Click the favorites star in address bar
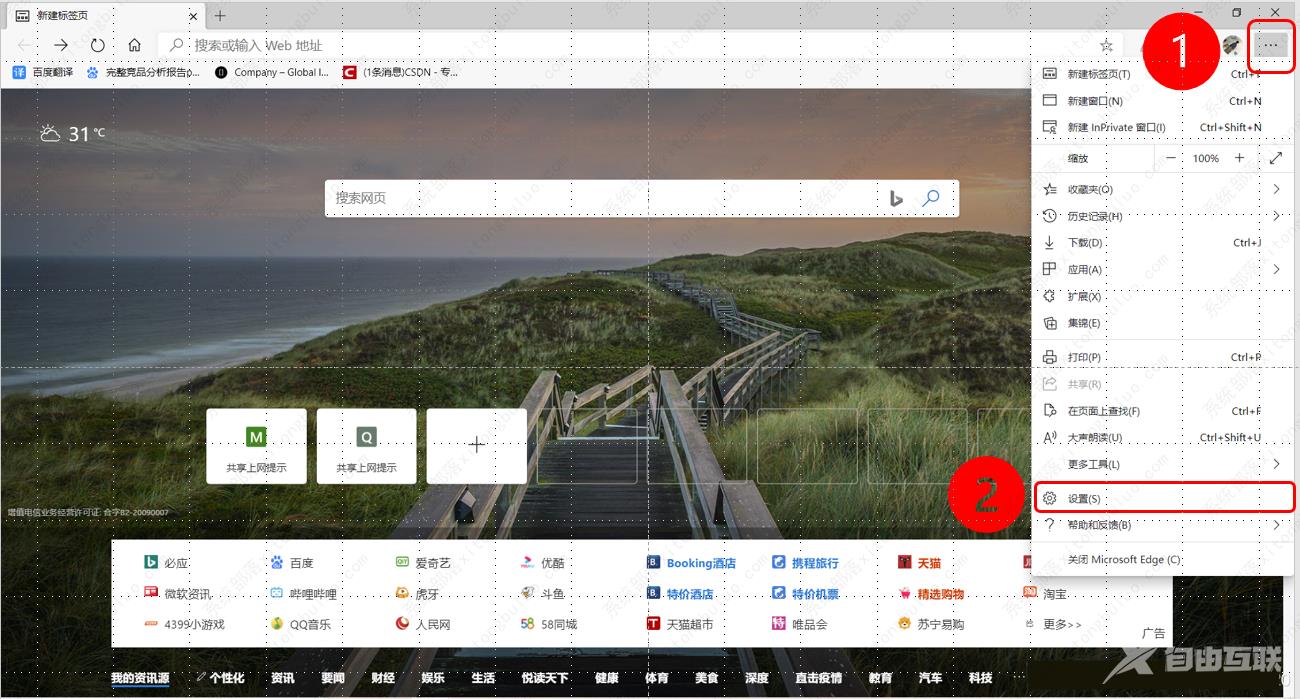The width and height of the screenshot is (1300, 699). tap(1108, 45)
